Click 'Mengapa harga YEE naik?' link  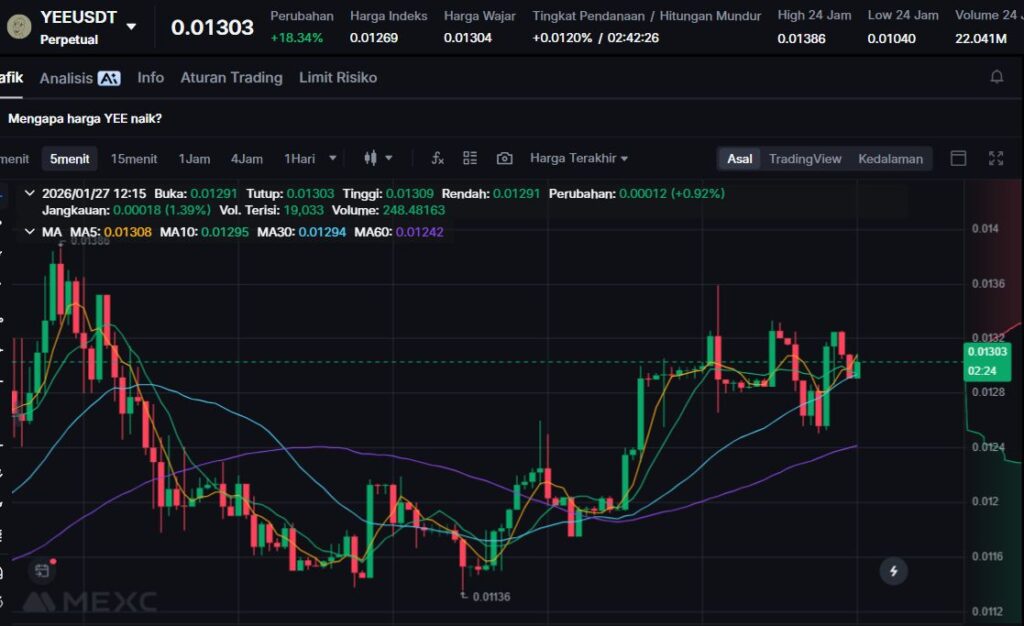(x=85, y=118)
